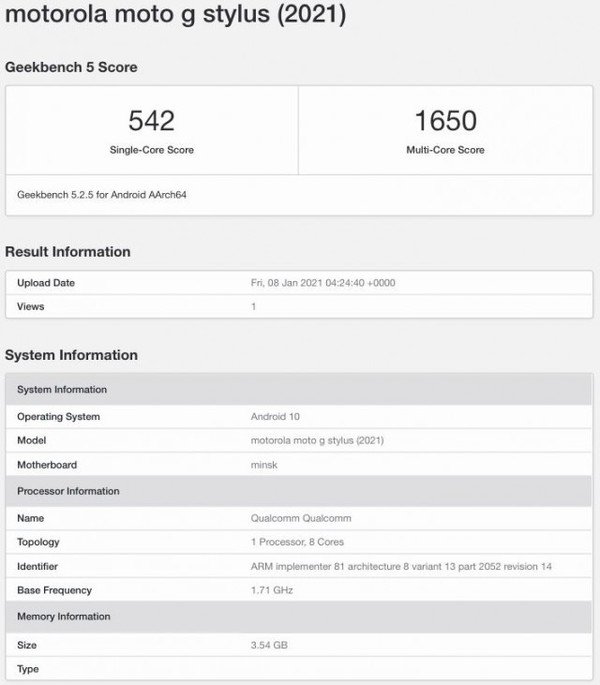The image size is (600, 685).
Task: Select the multi-core score value 1650
Action: [445, 121]
